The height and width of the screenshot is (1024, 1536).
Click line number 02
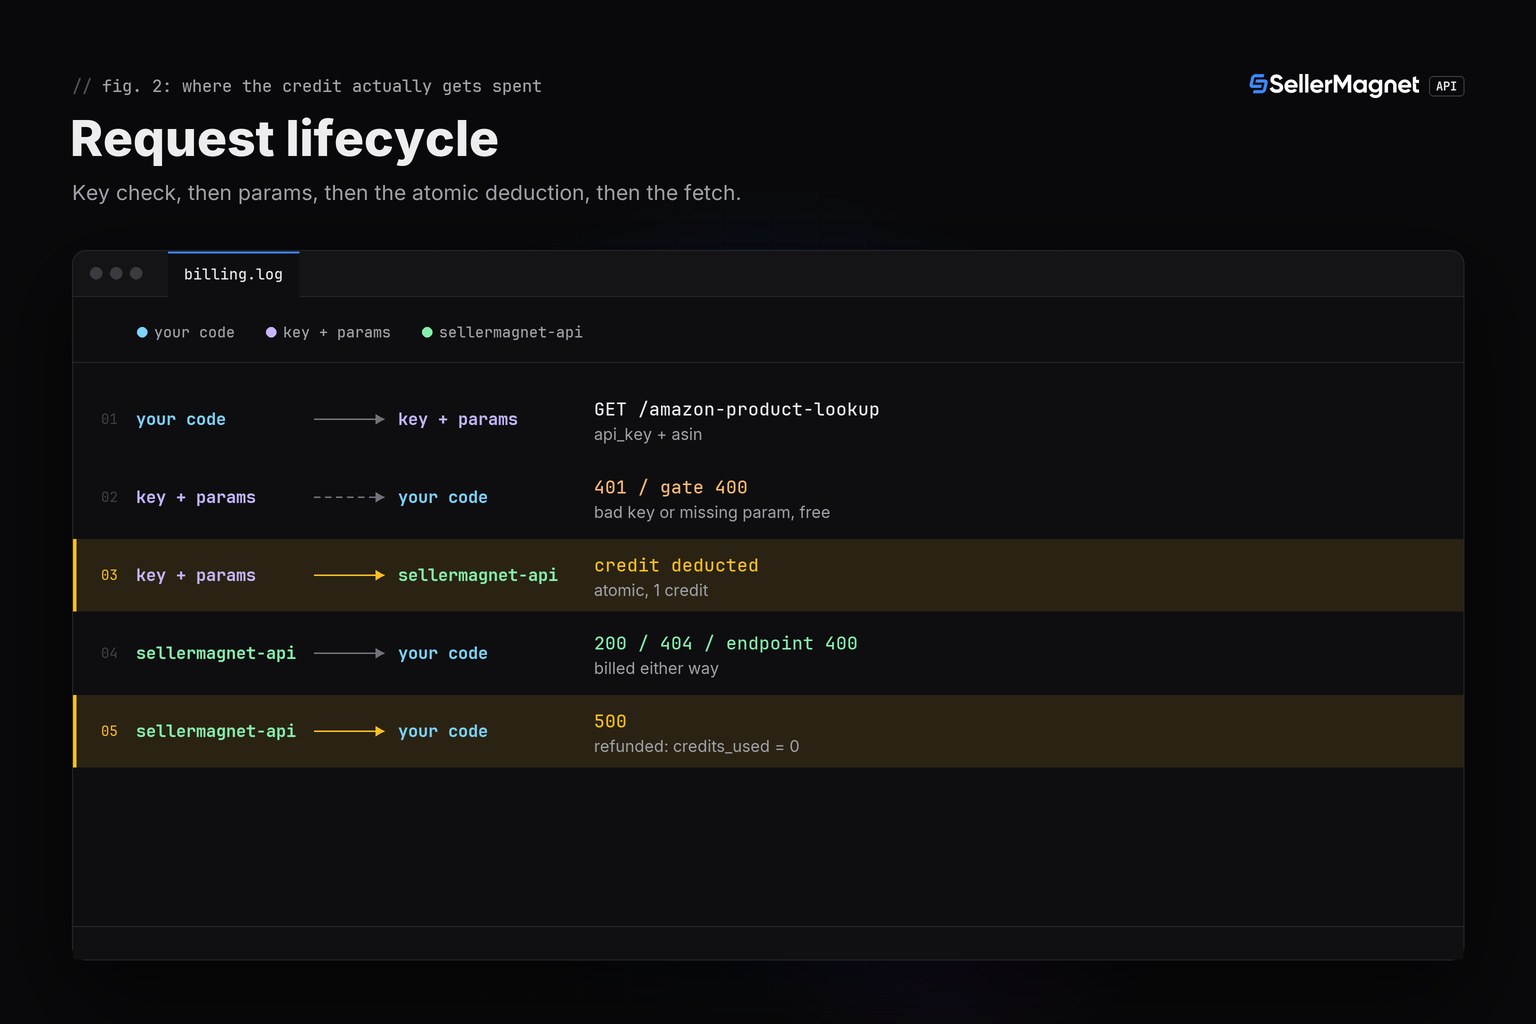click(x=109, y=497)
